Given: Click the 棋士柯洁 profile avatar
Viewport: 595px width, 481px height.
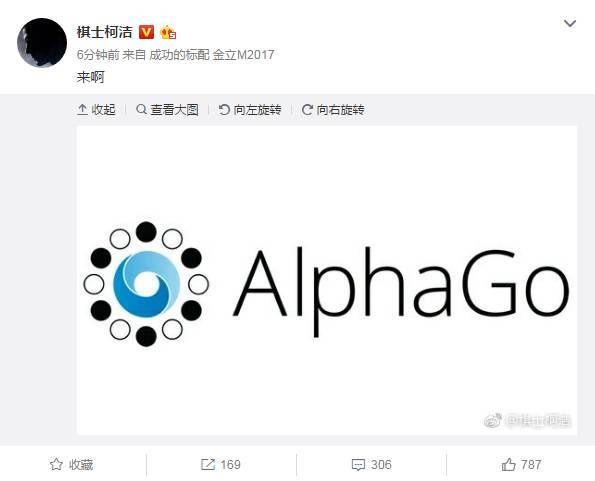Looking at the screenshot, I should pos(42,42).
